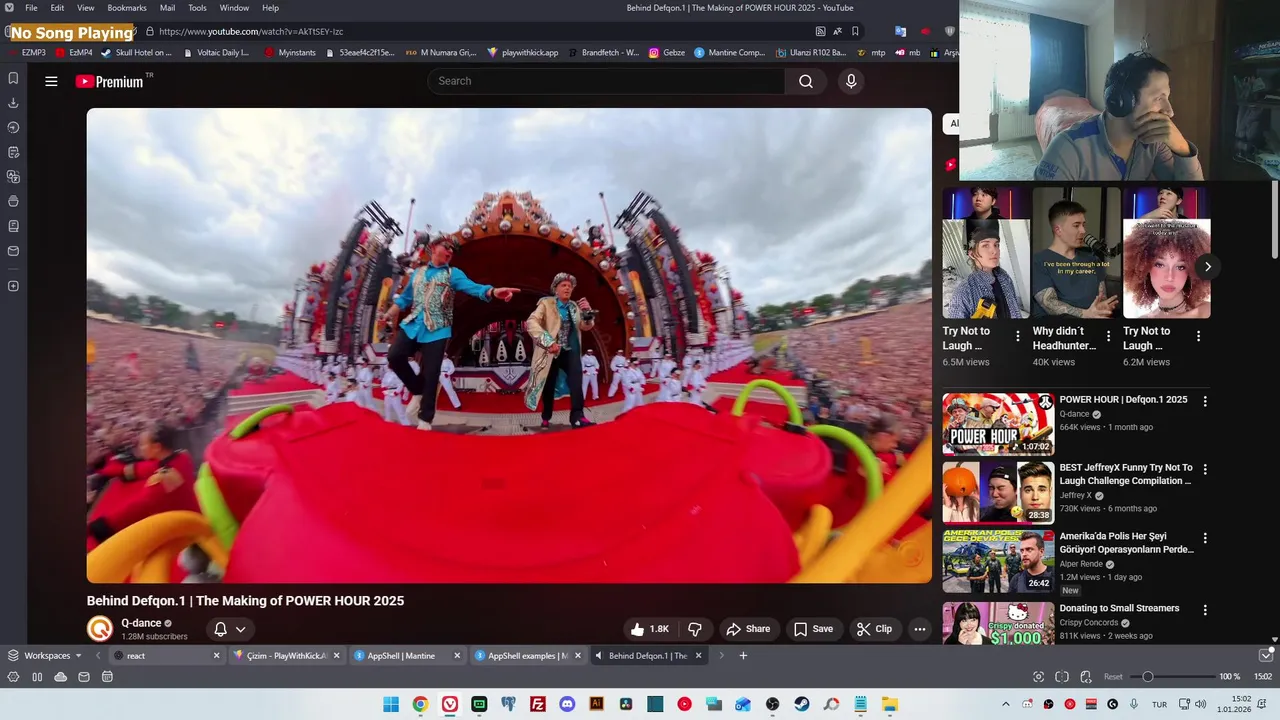Open Vivaldi bookmarks panel in sidebar
The width and height of the screenshot is (1280, 720).
click(x=13, y=78)
